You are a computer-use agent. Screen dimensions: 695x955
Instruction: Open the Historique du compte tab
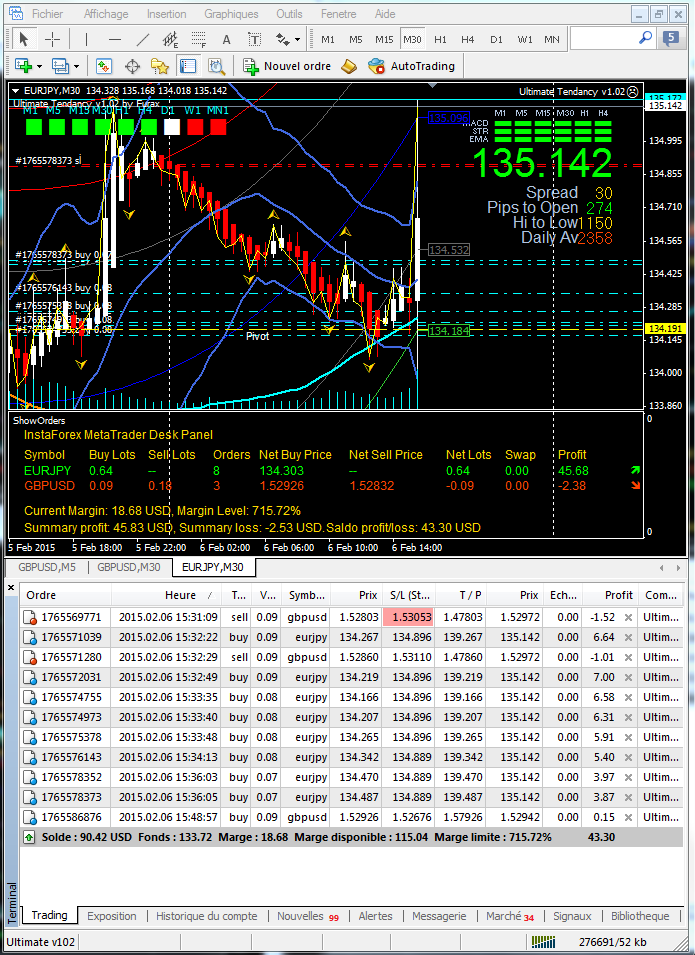pyautogui.click(x=206, y=916)
